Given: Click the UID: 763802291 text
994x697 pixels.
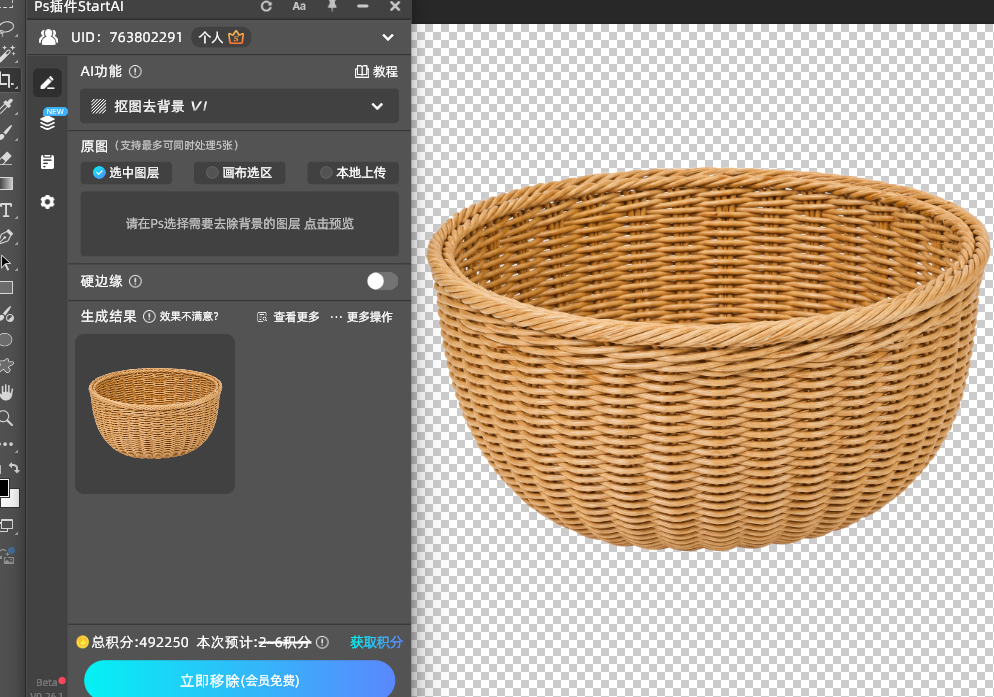Looking at the screenshot, I should click(127, 37).
